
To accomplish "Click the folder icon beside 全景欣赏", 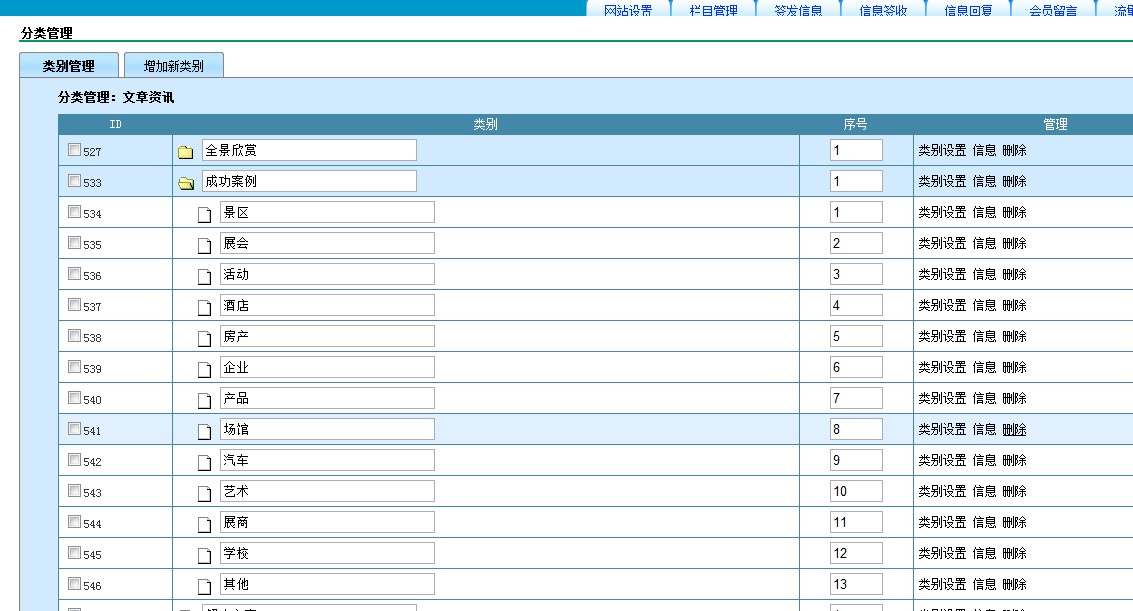I will 185,152.
